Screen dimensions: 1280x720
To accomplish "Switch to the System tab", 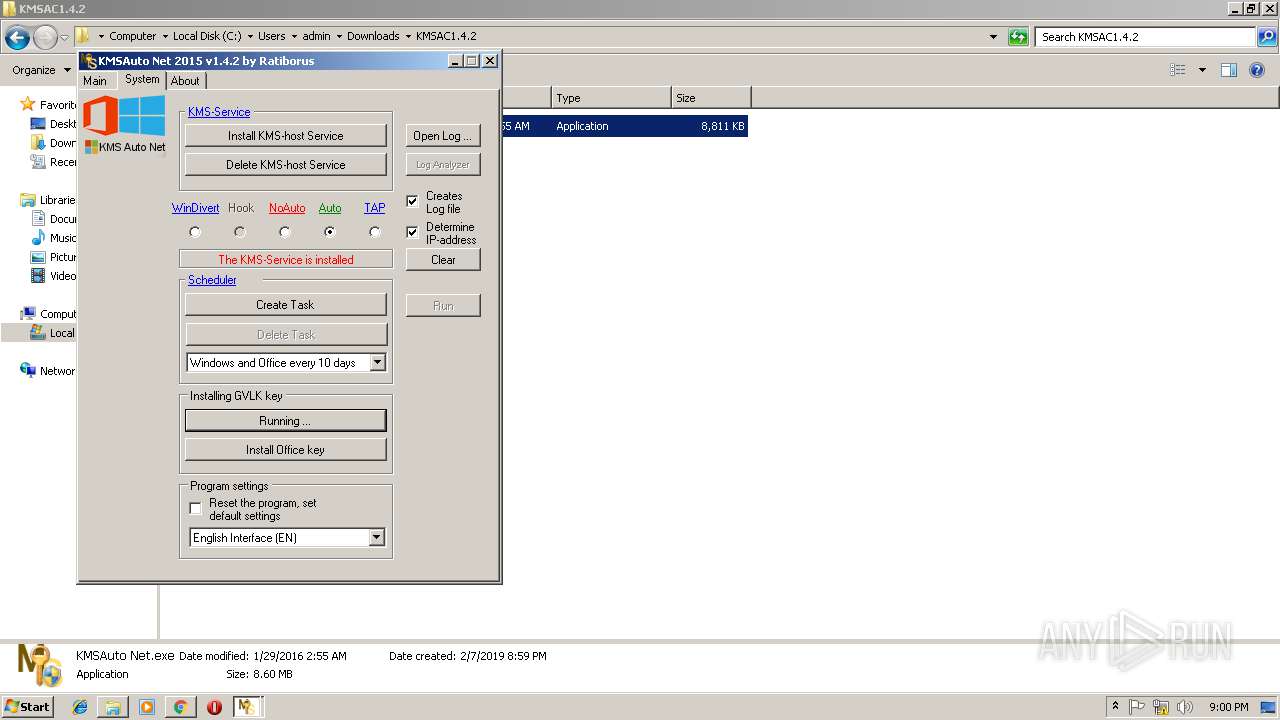I will point(142,79).
